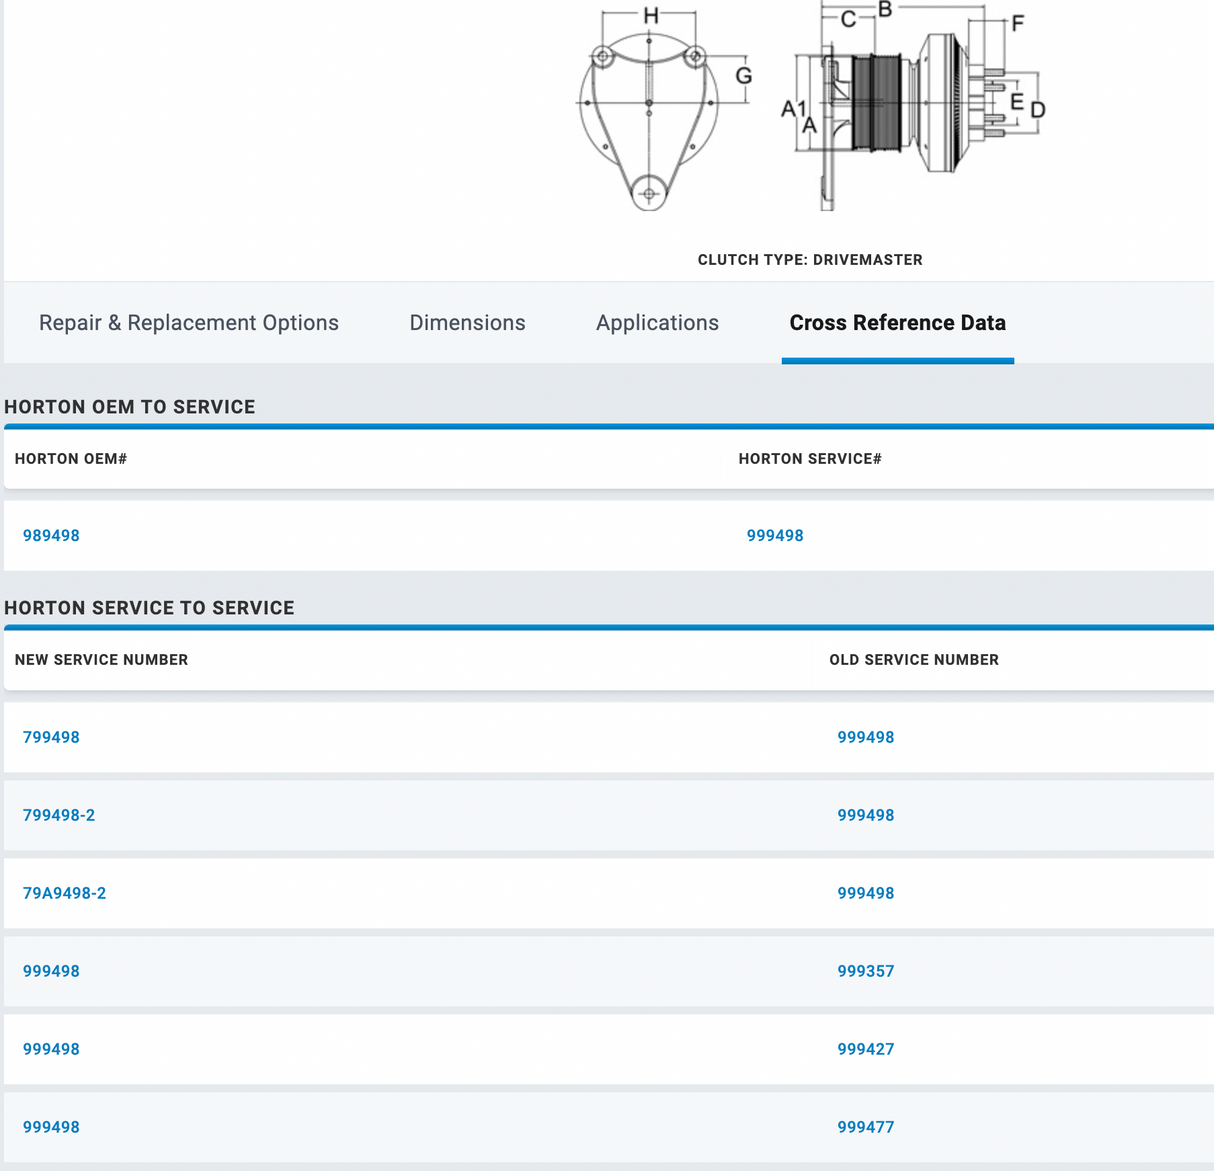Open old service number 999357 link

pyautogui.click(x=865, y=972)
